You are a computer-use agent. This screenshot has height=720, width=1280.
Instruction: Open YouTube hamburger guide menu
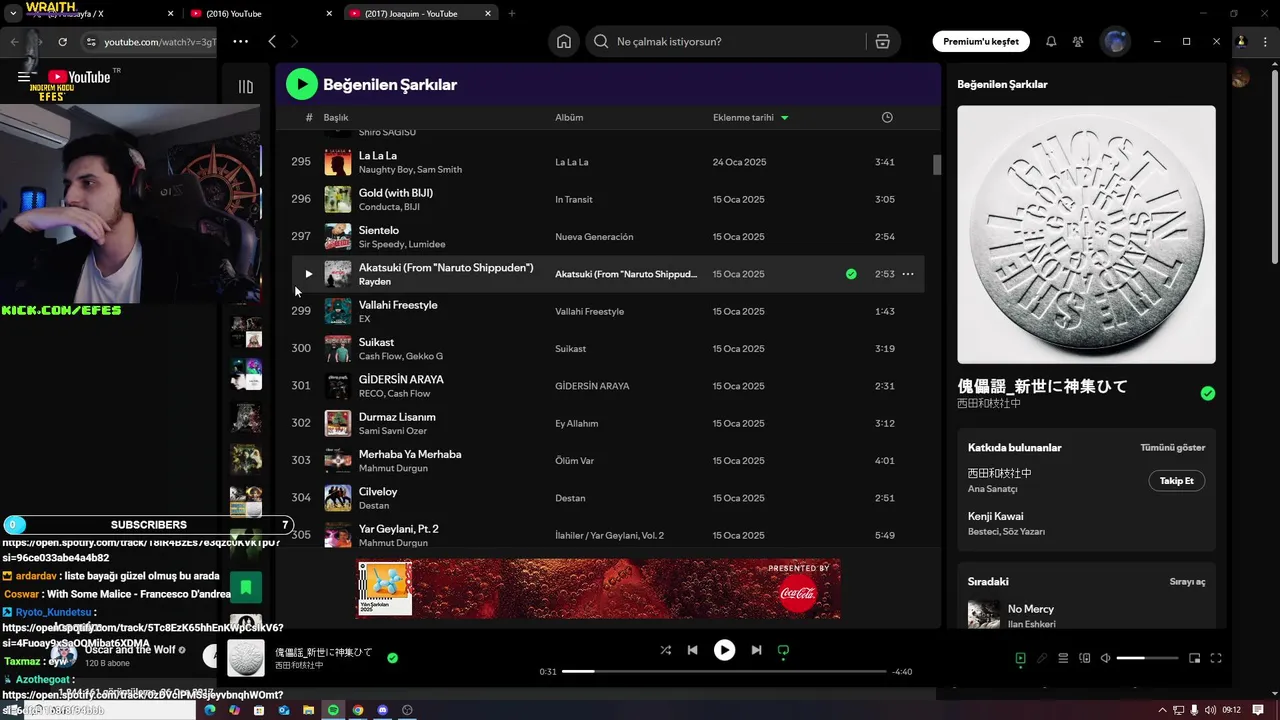24,77
